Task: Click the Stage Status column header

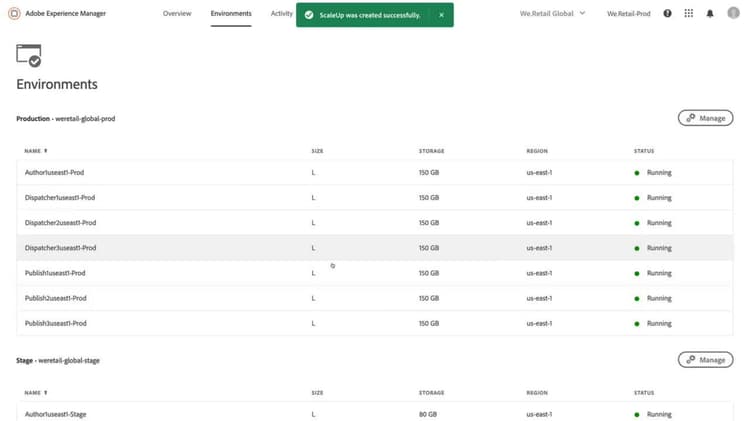Action: pos(644,393)
